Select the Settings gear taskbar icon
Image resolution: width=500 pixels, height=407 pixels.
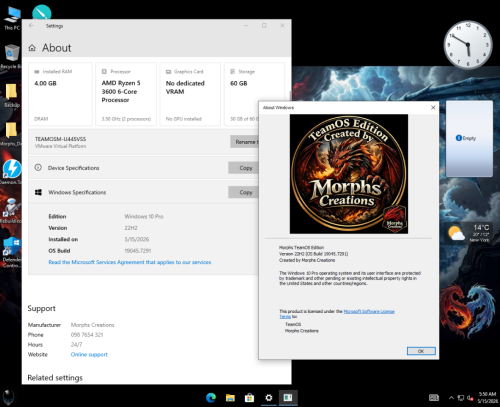269,398
